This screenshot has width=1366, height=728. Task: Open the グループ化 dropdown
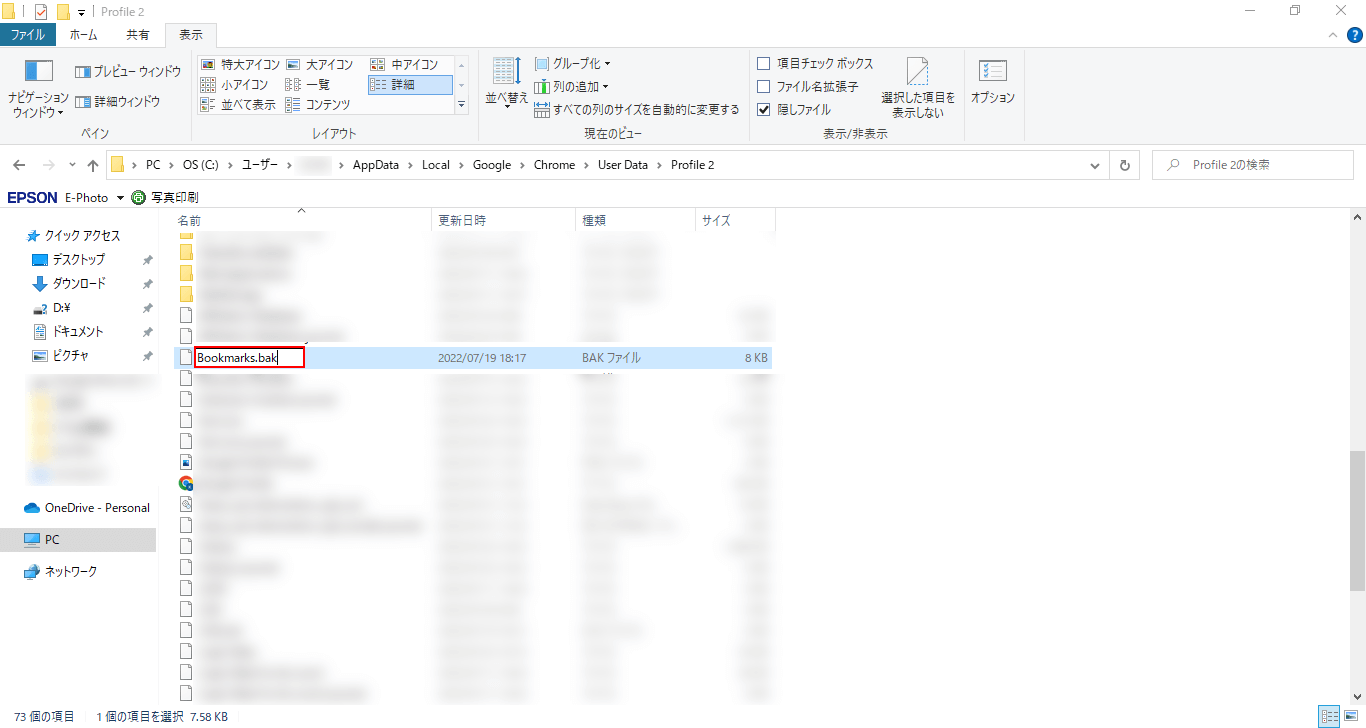click(x=573, y=64)
